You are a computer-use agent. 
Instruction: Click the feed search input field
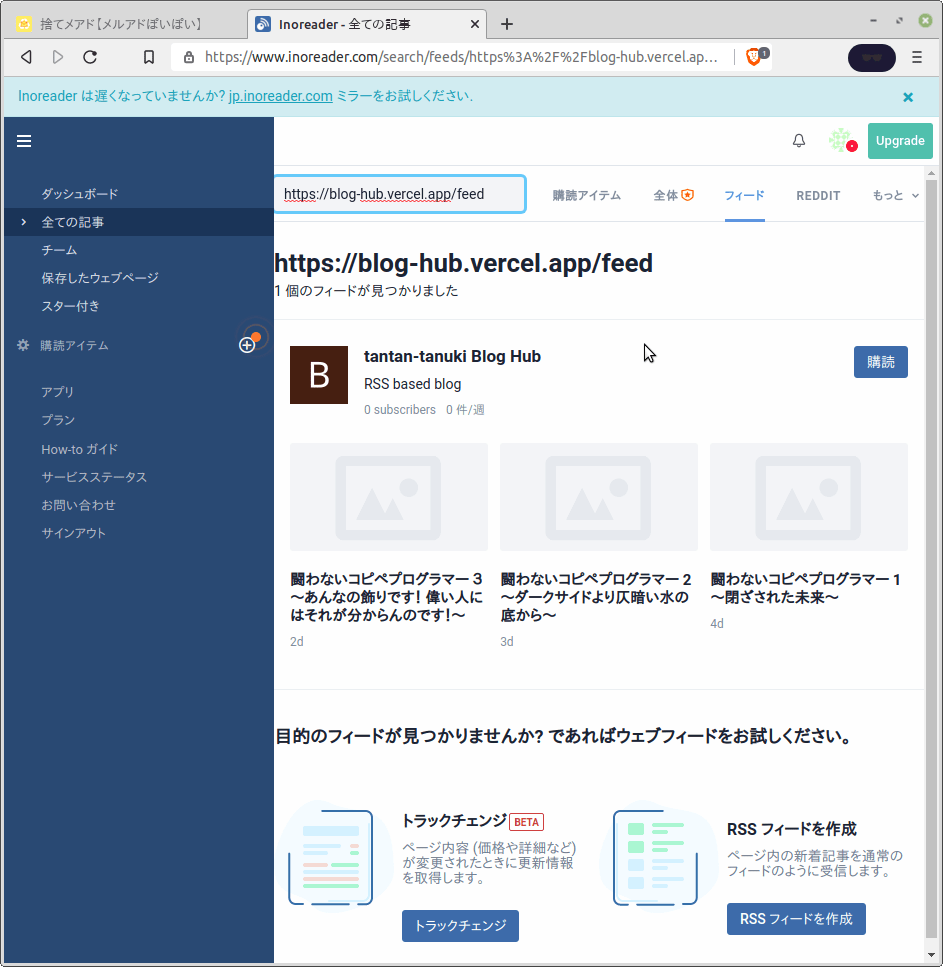(x=400, y=194)
